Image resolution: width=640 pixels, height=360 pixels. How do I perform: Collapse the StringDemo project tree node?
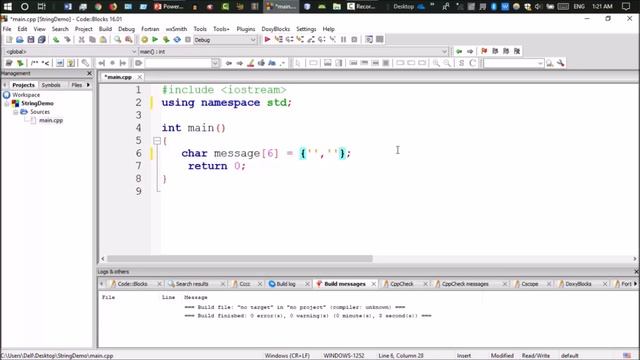[7, 104]
